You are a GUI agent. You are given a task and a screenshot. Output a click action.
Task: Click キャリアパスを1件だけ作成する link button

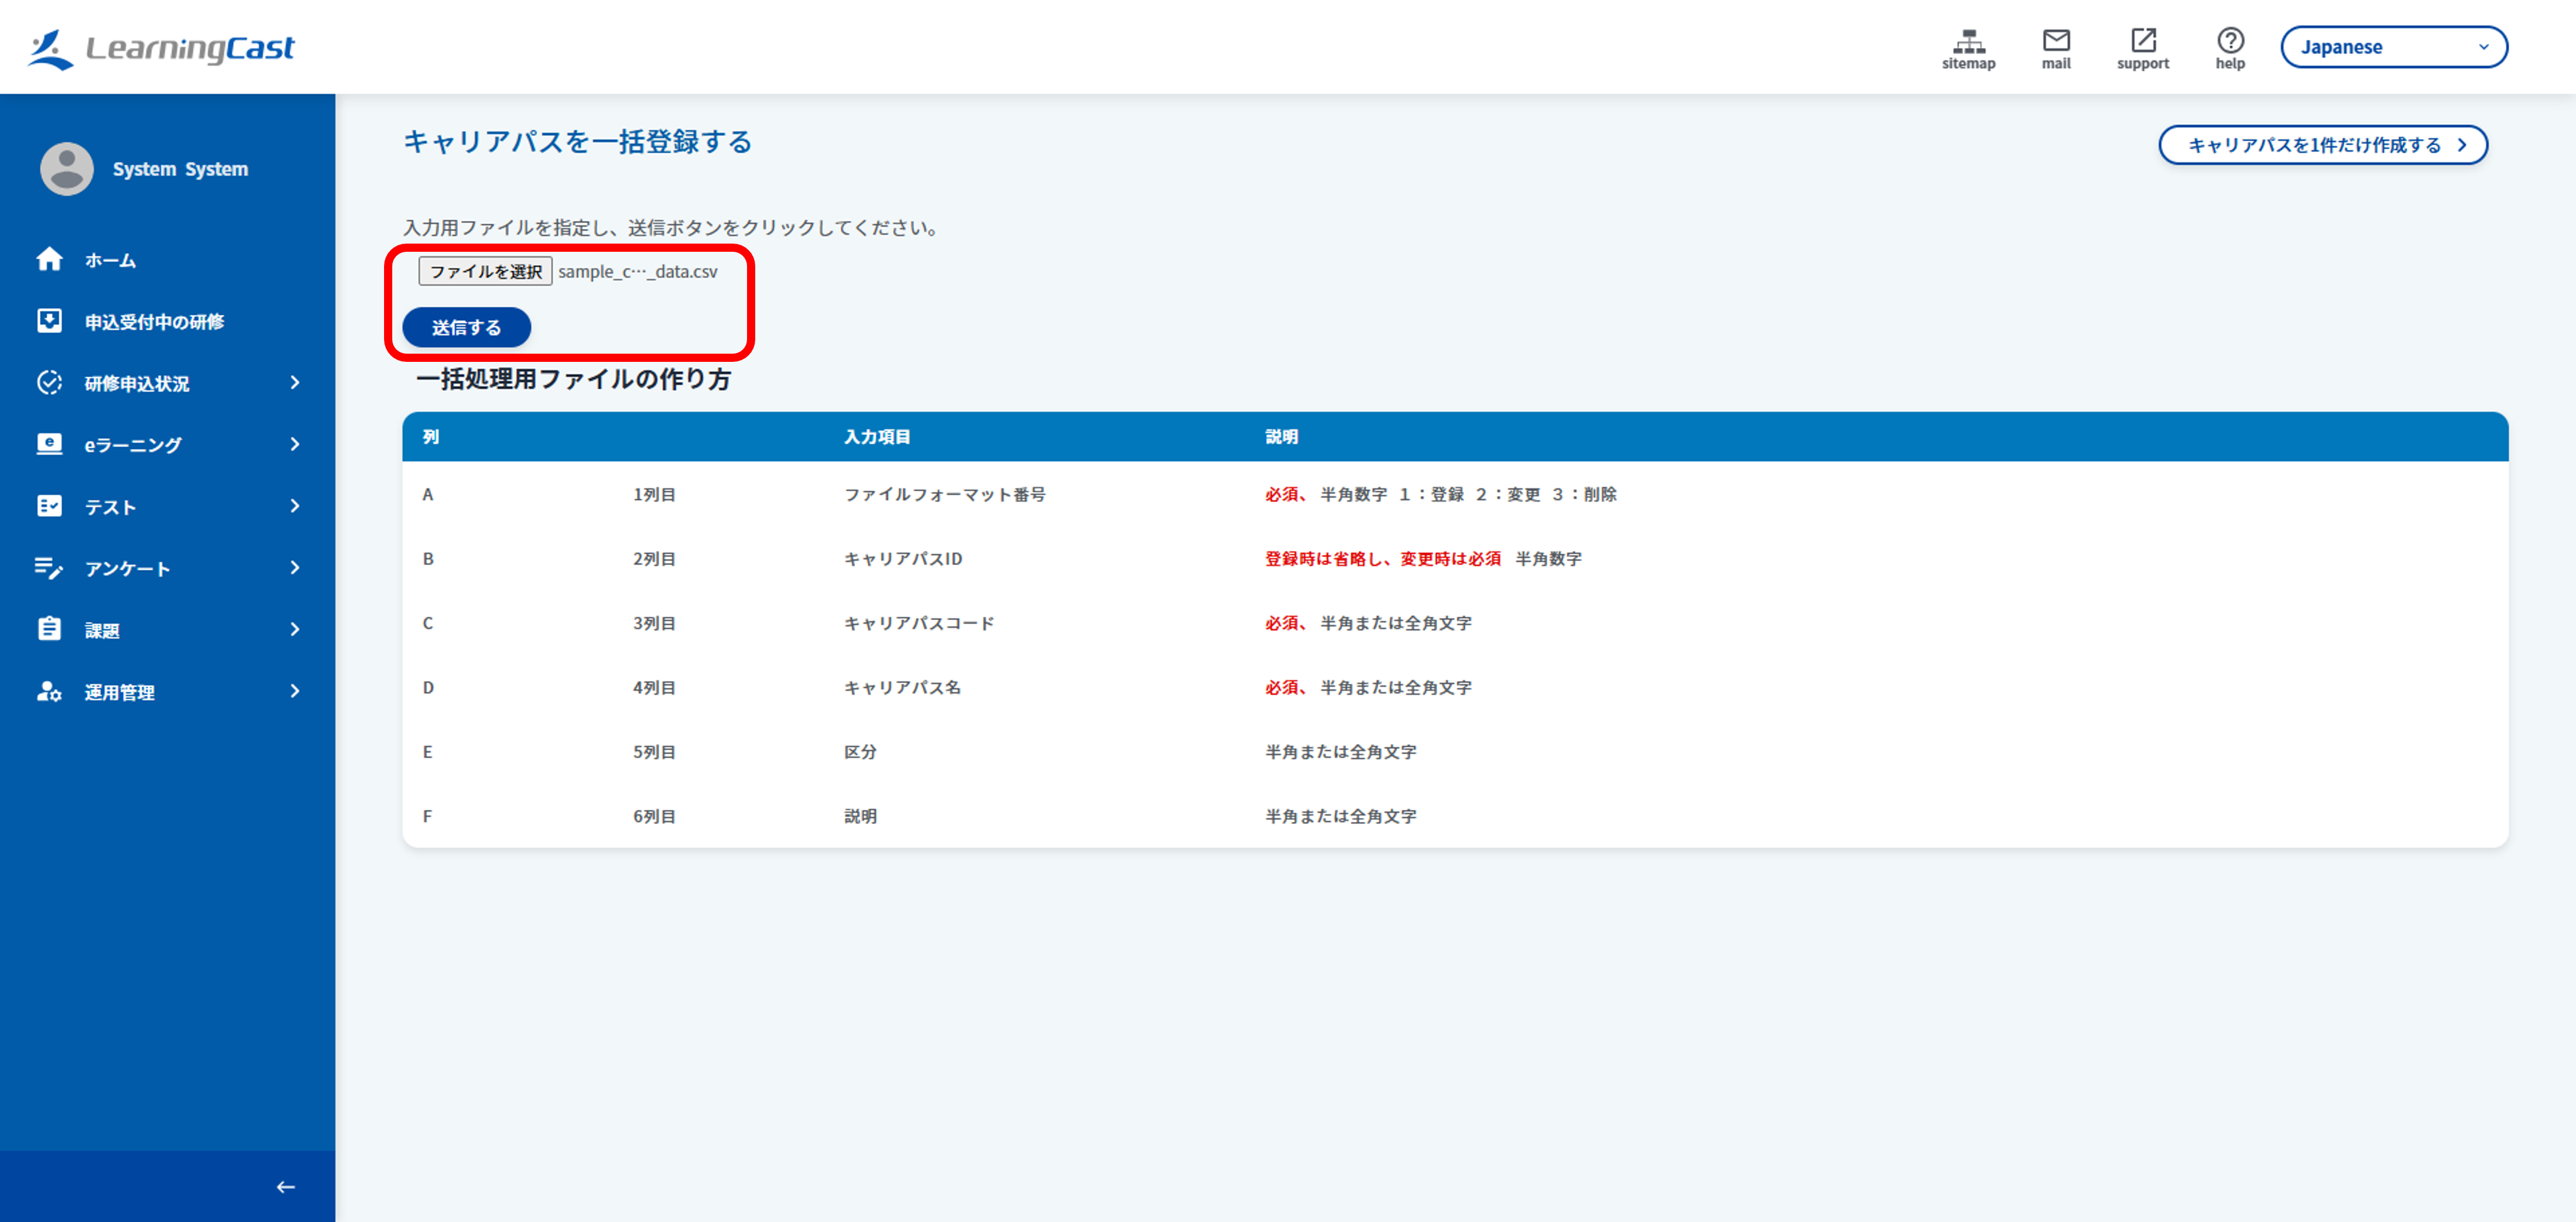click(2323, 145)
